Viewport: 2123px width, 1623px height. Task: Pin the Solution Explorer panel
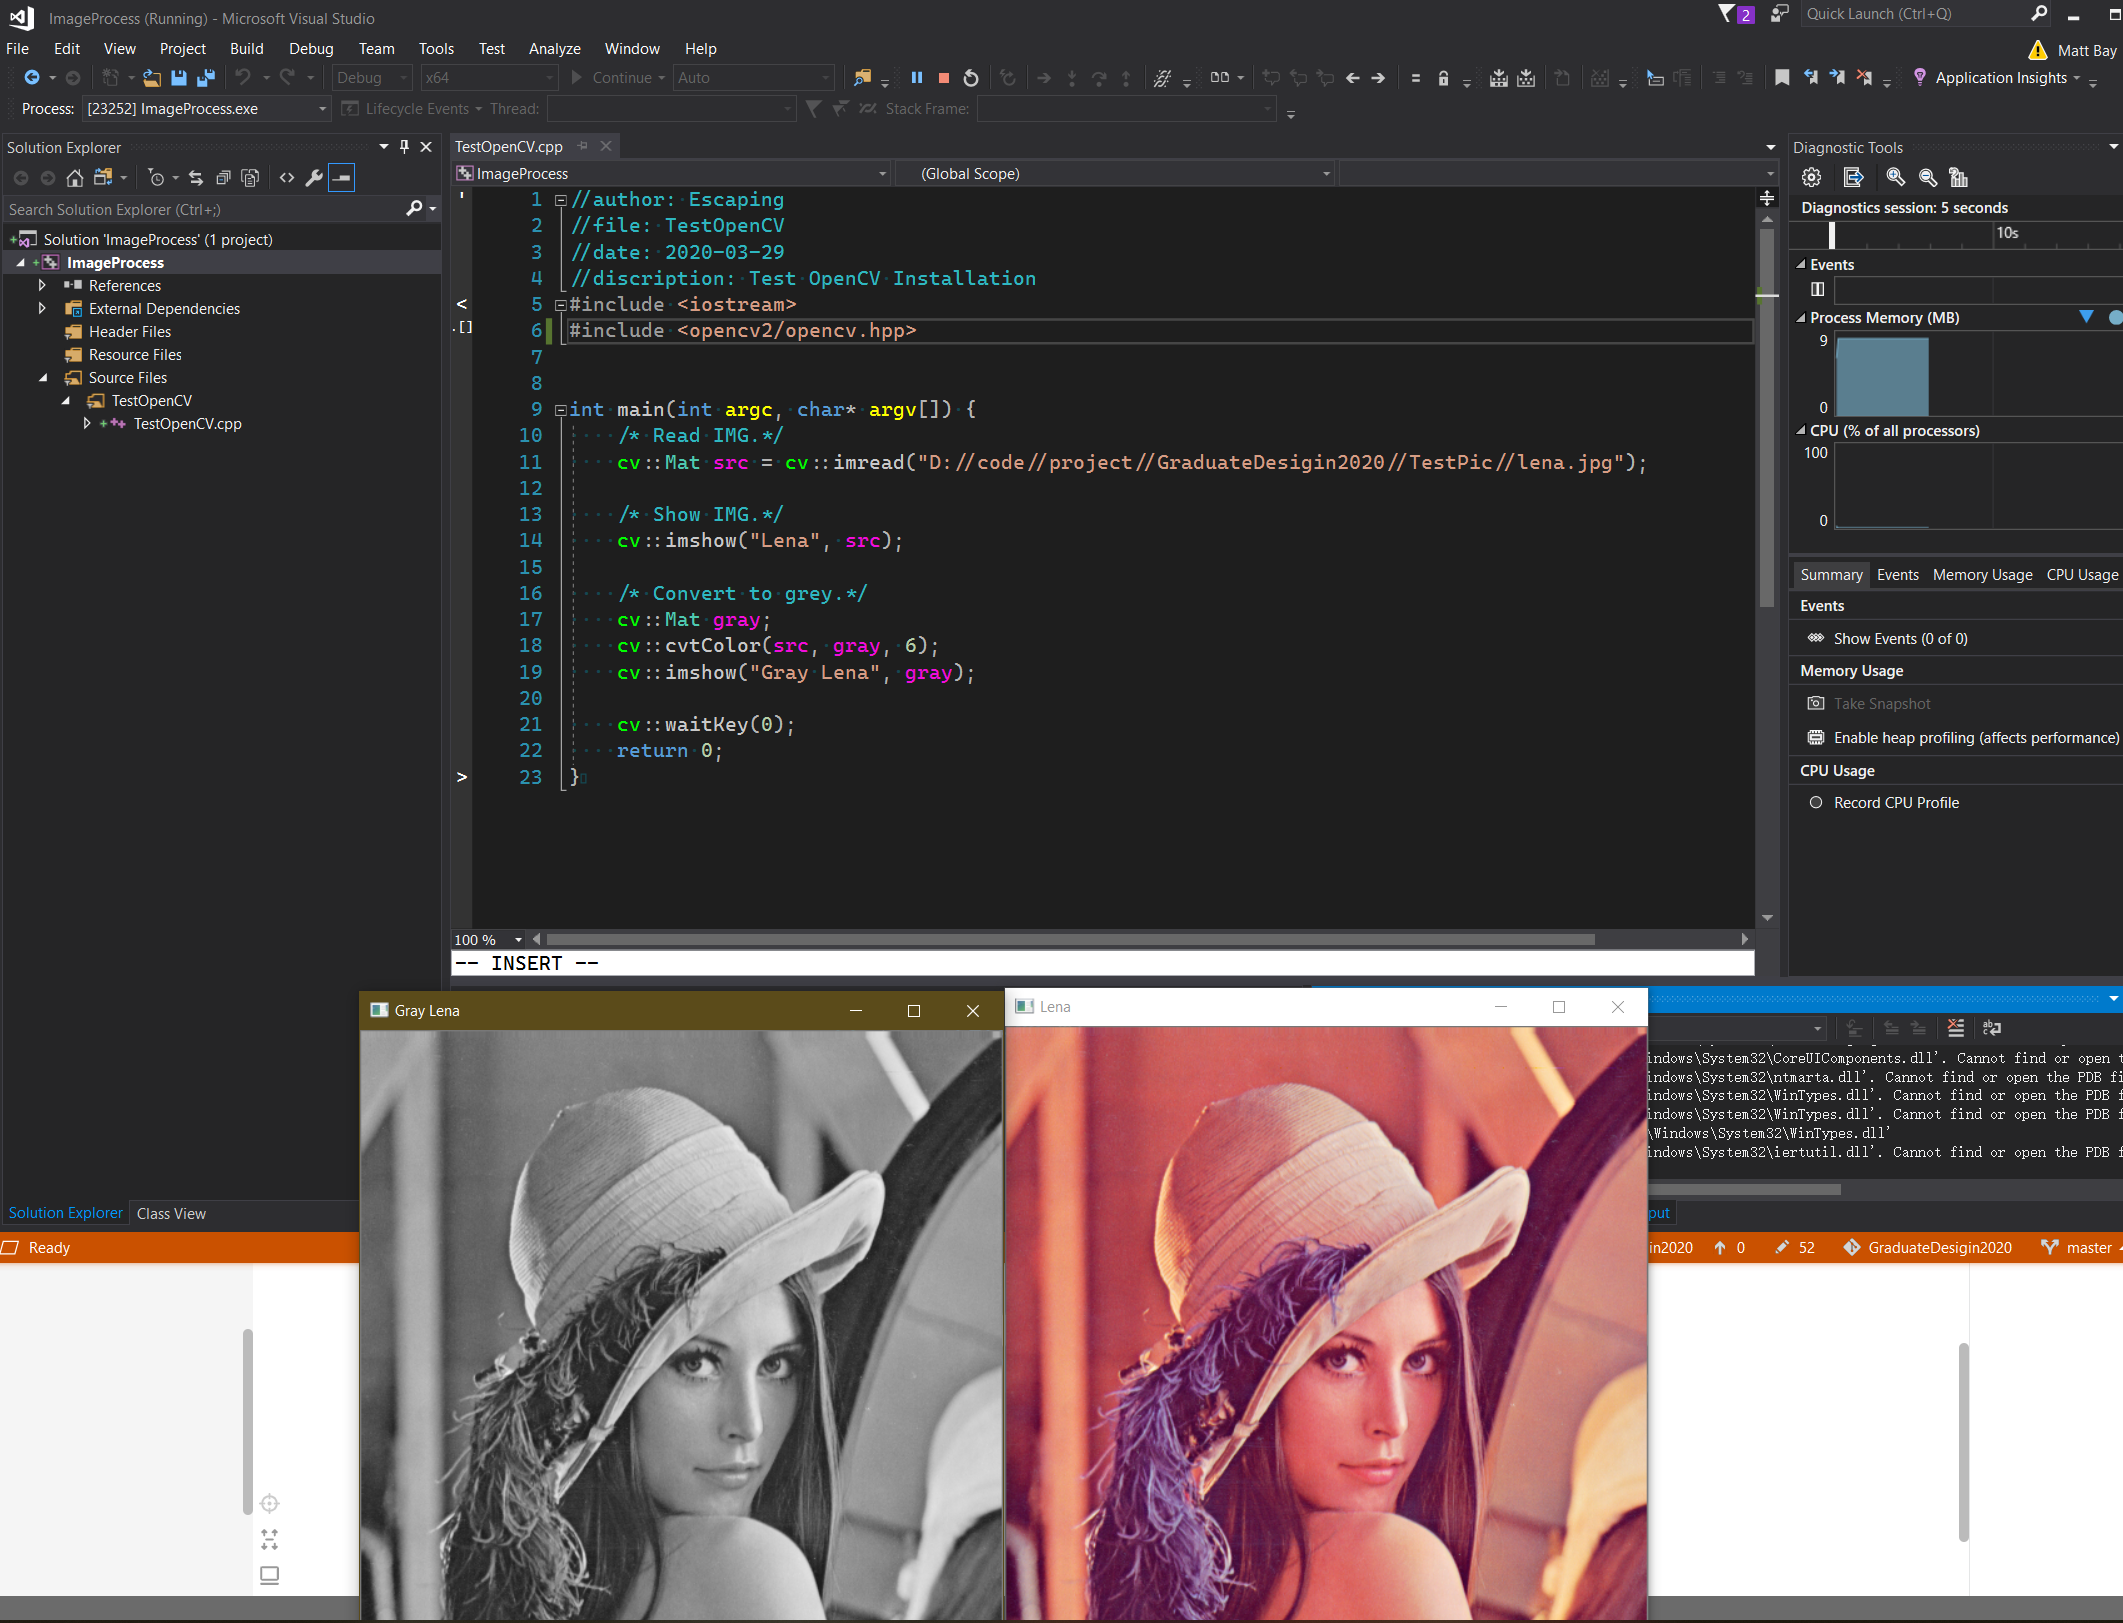[404, 147]
